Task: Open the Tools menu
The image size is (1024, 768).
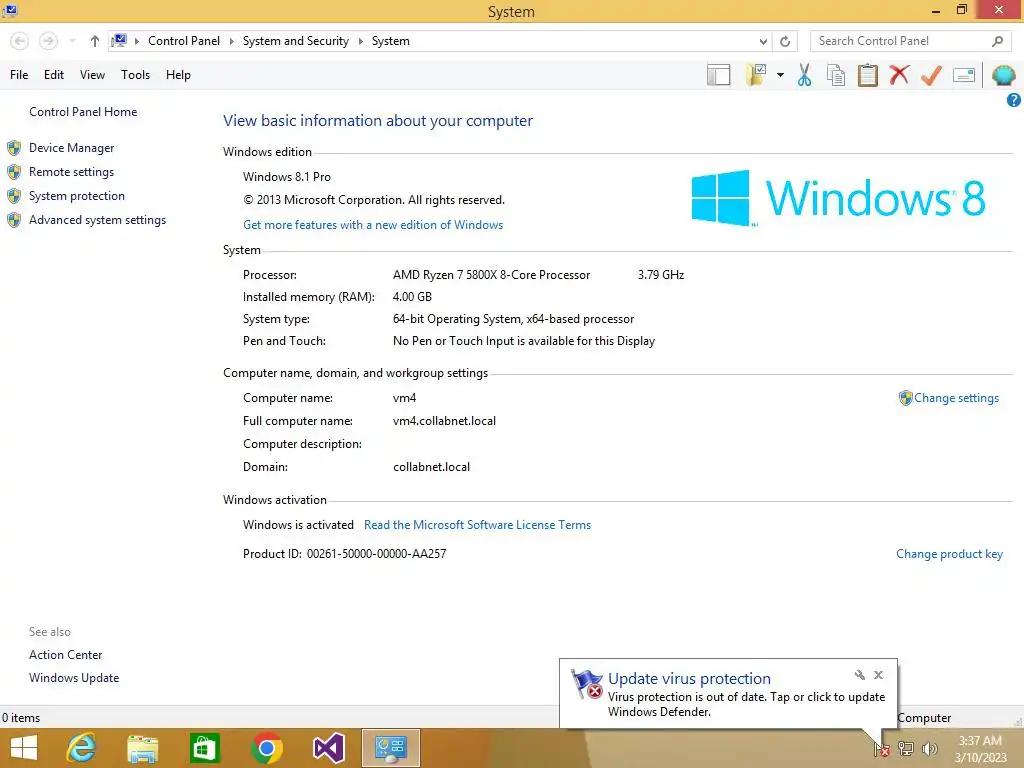Action: pyautogui.click(x=135, y=75)
